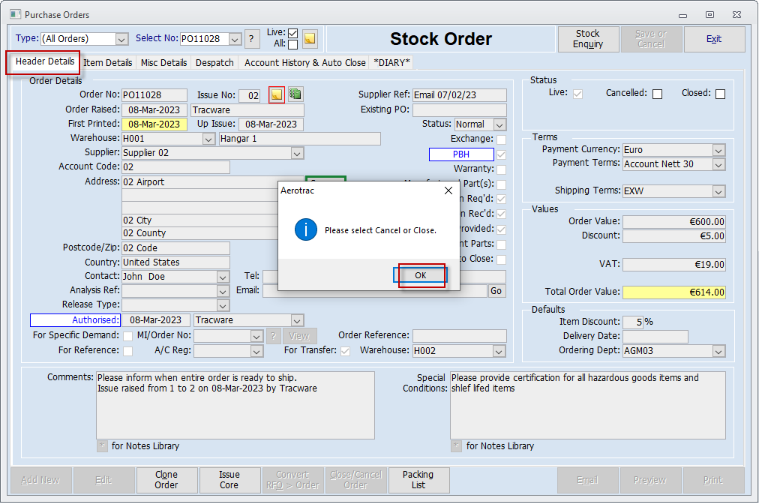
Task: Open the *DIARY* tab
Action: click(392, 62)
